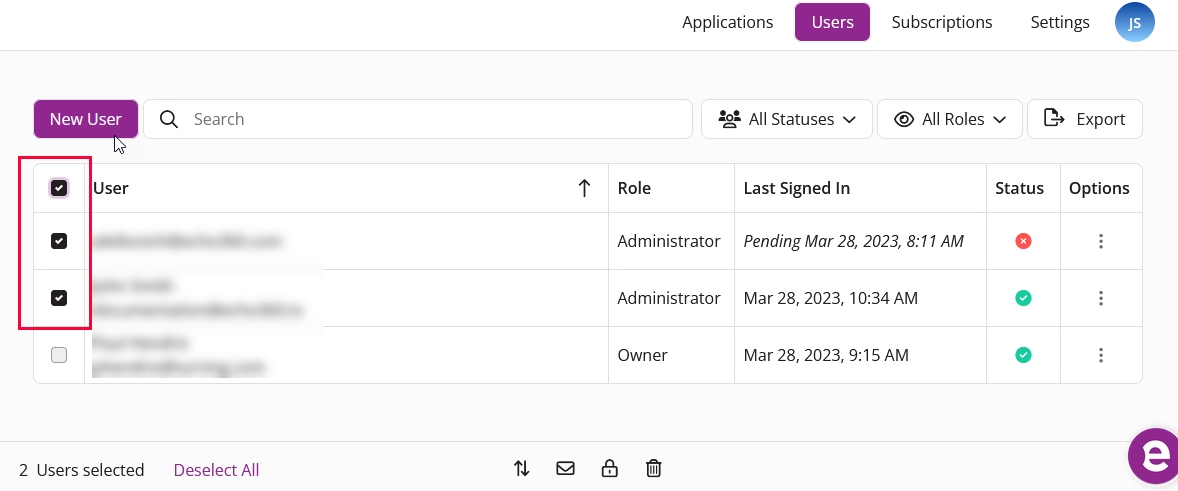Click the red pending status icon
Screen dimensions: 1178x491
coord(1023,241)
